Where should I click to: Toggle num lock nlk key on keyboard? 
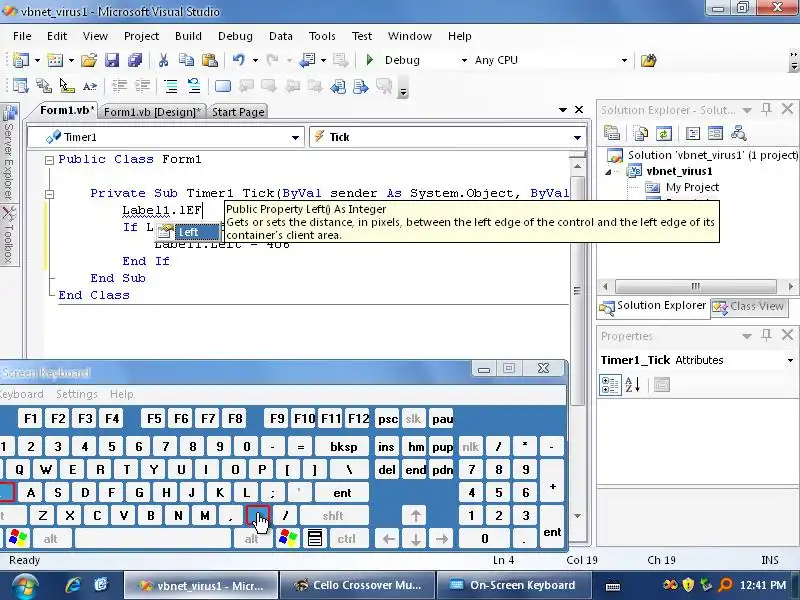470,447
